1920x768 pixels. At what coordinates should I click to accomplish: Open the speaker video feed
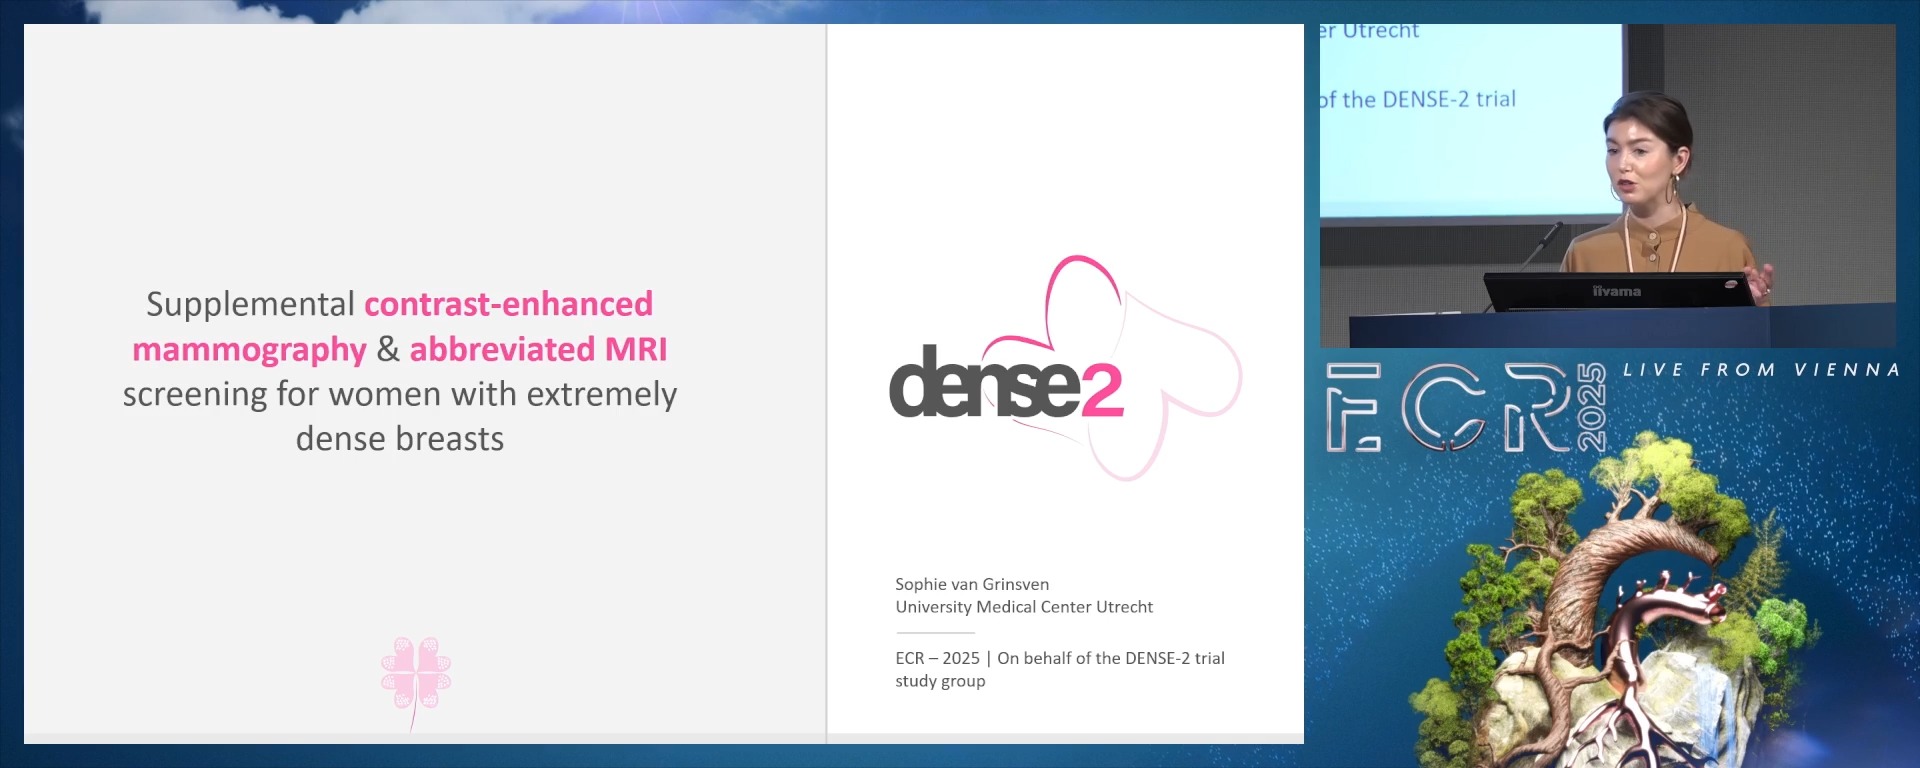click(1607, 185)
